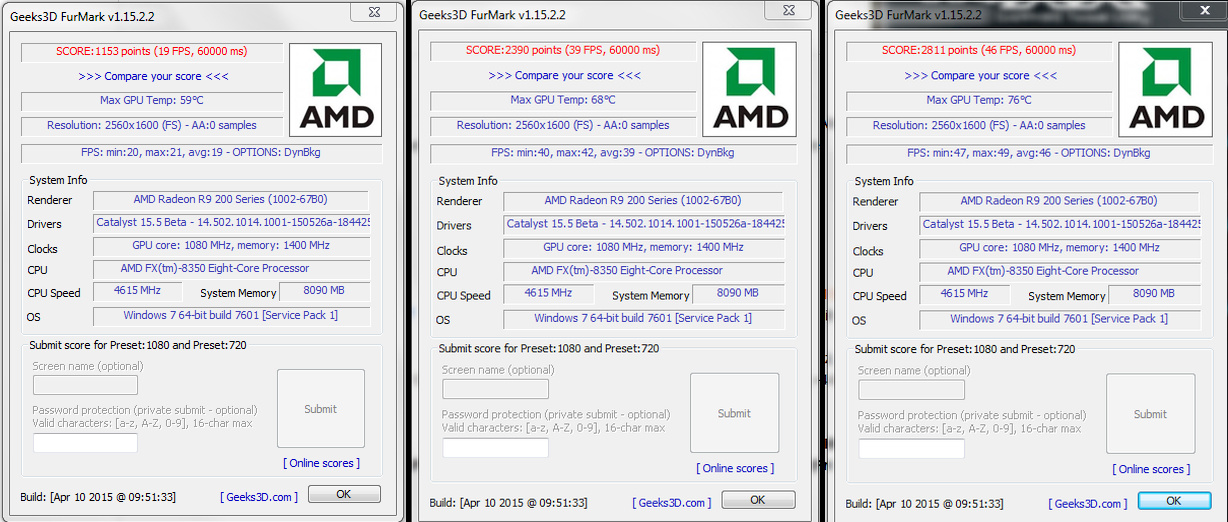Focus Screen name field in 2811-point window
This screenshot has height=522, width=1228.
912,390
